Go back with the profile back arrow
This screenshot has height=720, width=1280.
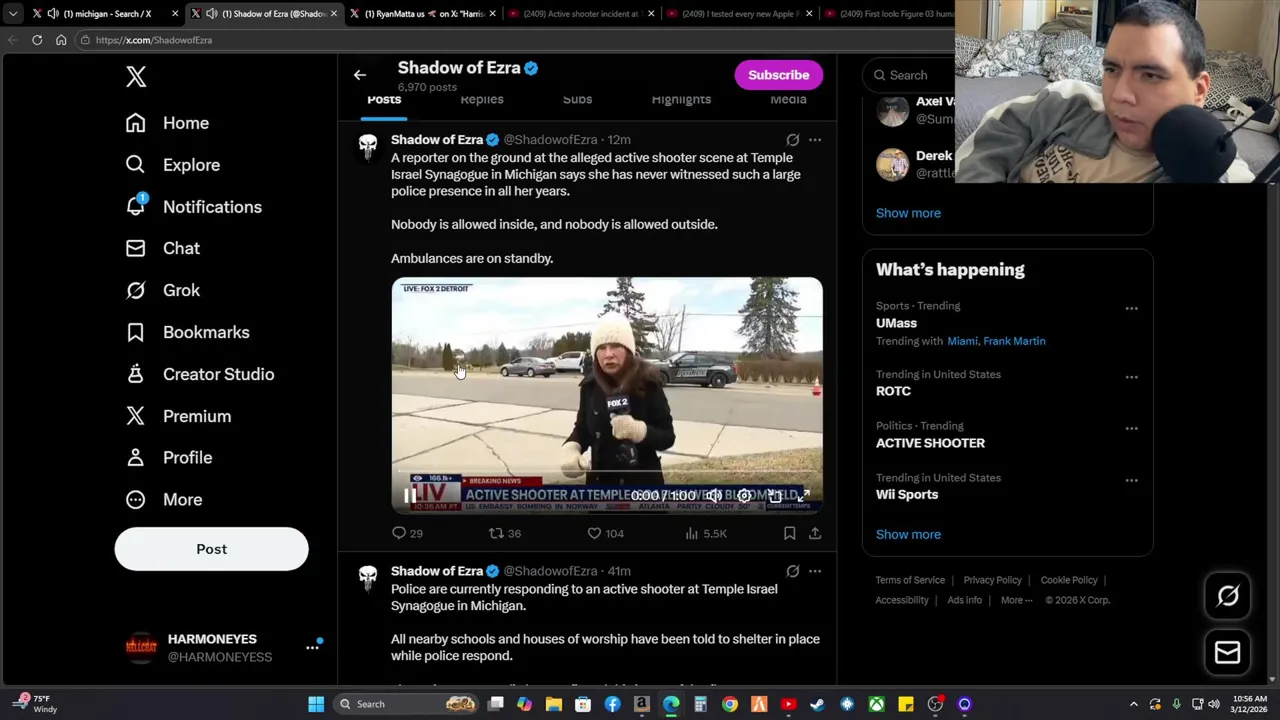click(360, 75)
